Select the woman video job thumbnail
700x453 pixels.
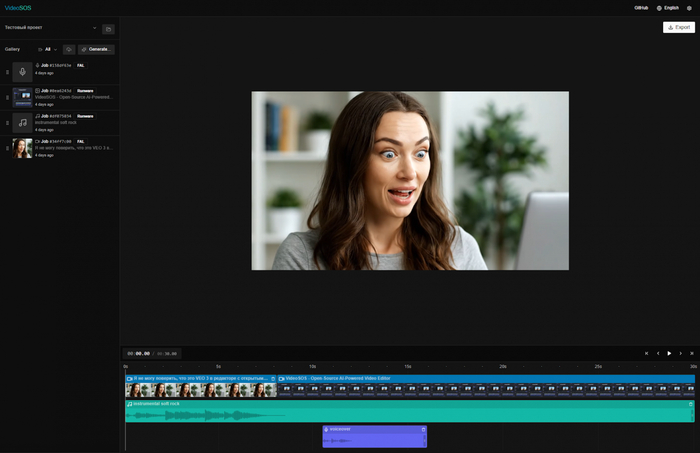coord(22,147)
